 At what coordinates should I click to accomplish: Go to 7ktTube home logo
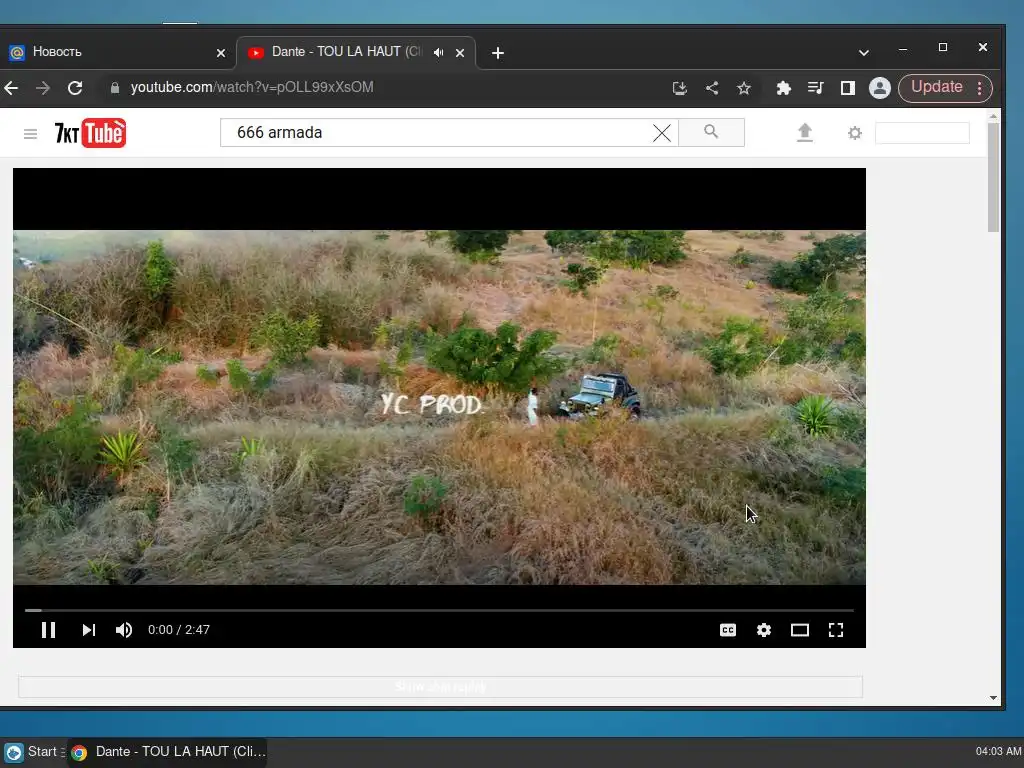click(90, 133)
